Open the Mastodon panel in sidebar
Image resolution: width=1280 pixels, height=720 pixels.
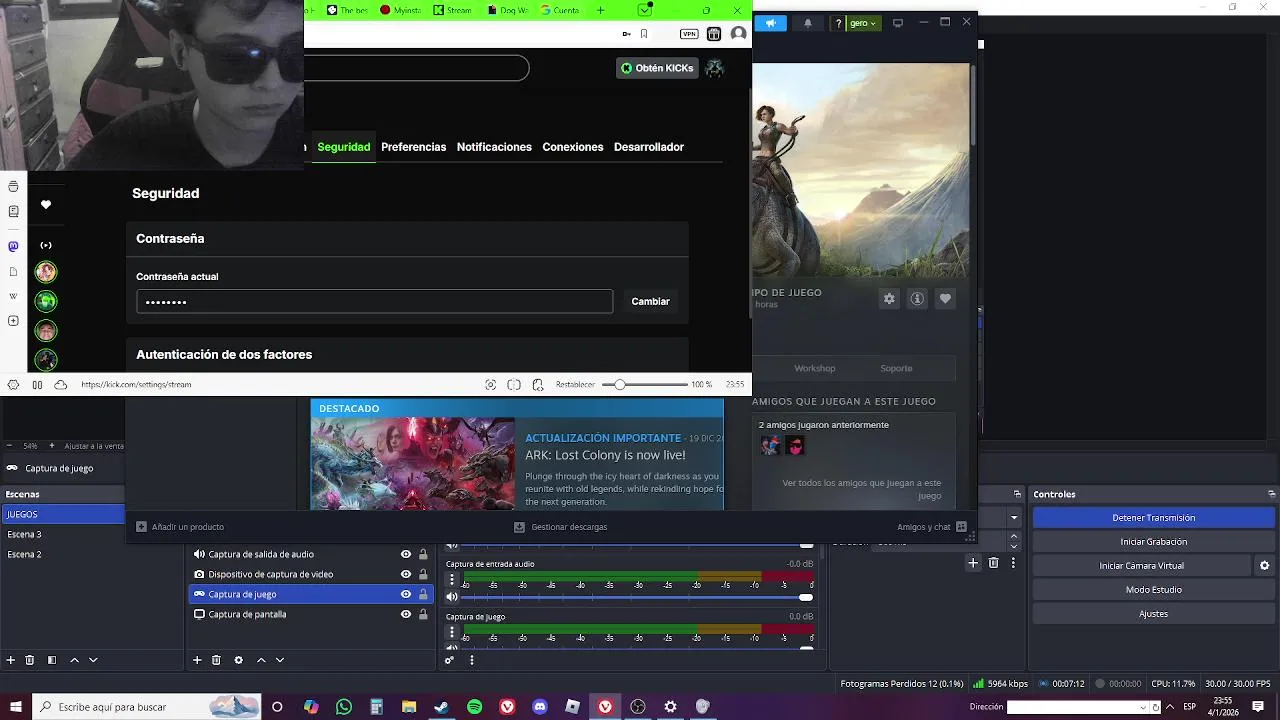click(x=13, y=246)
